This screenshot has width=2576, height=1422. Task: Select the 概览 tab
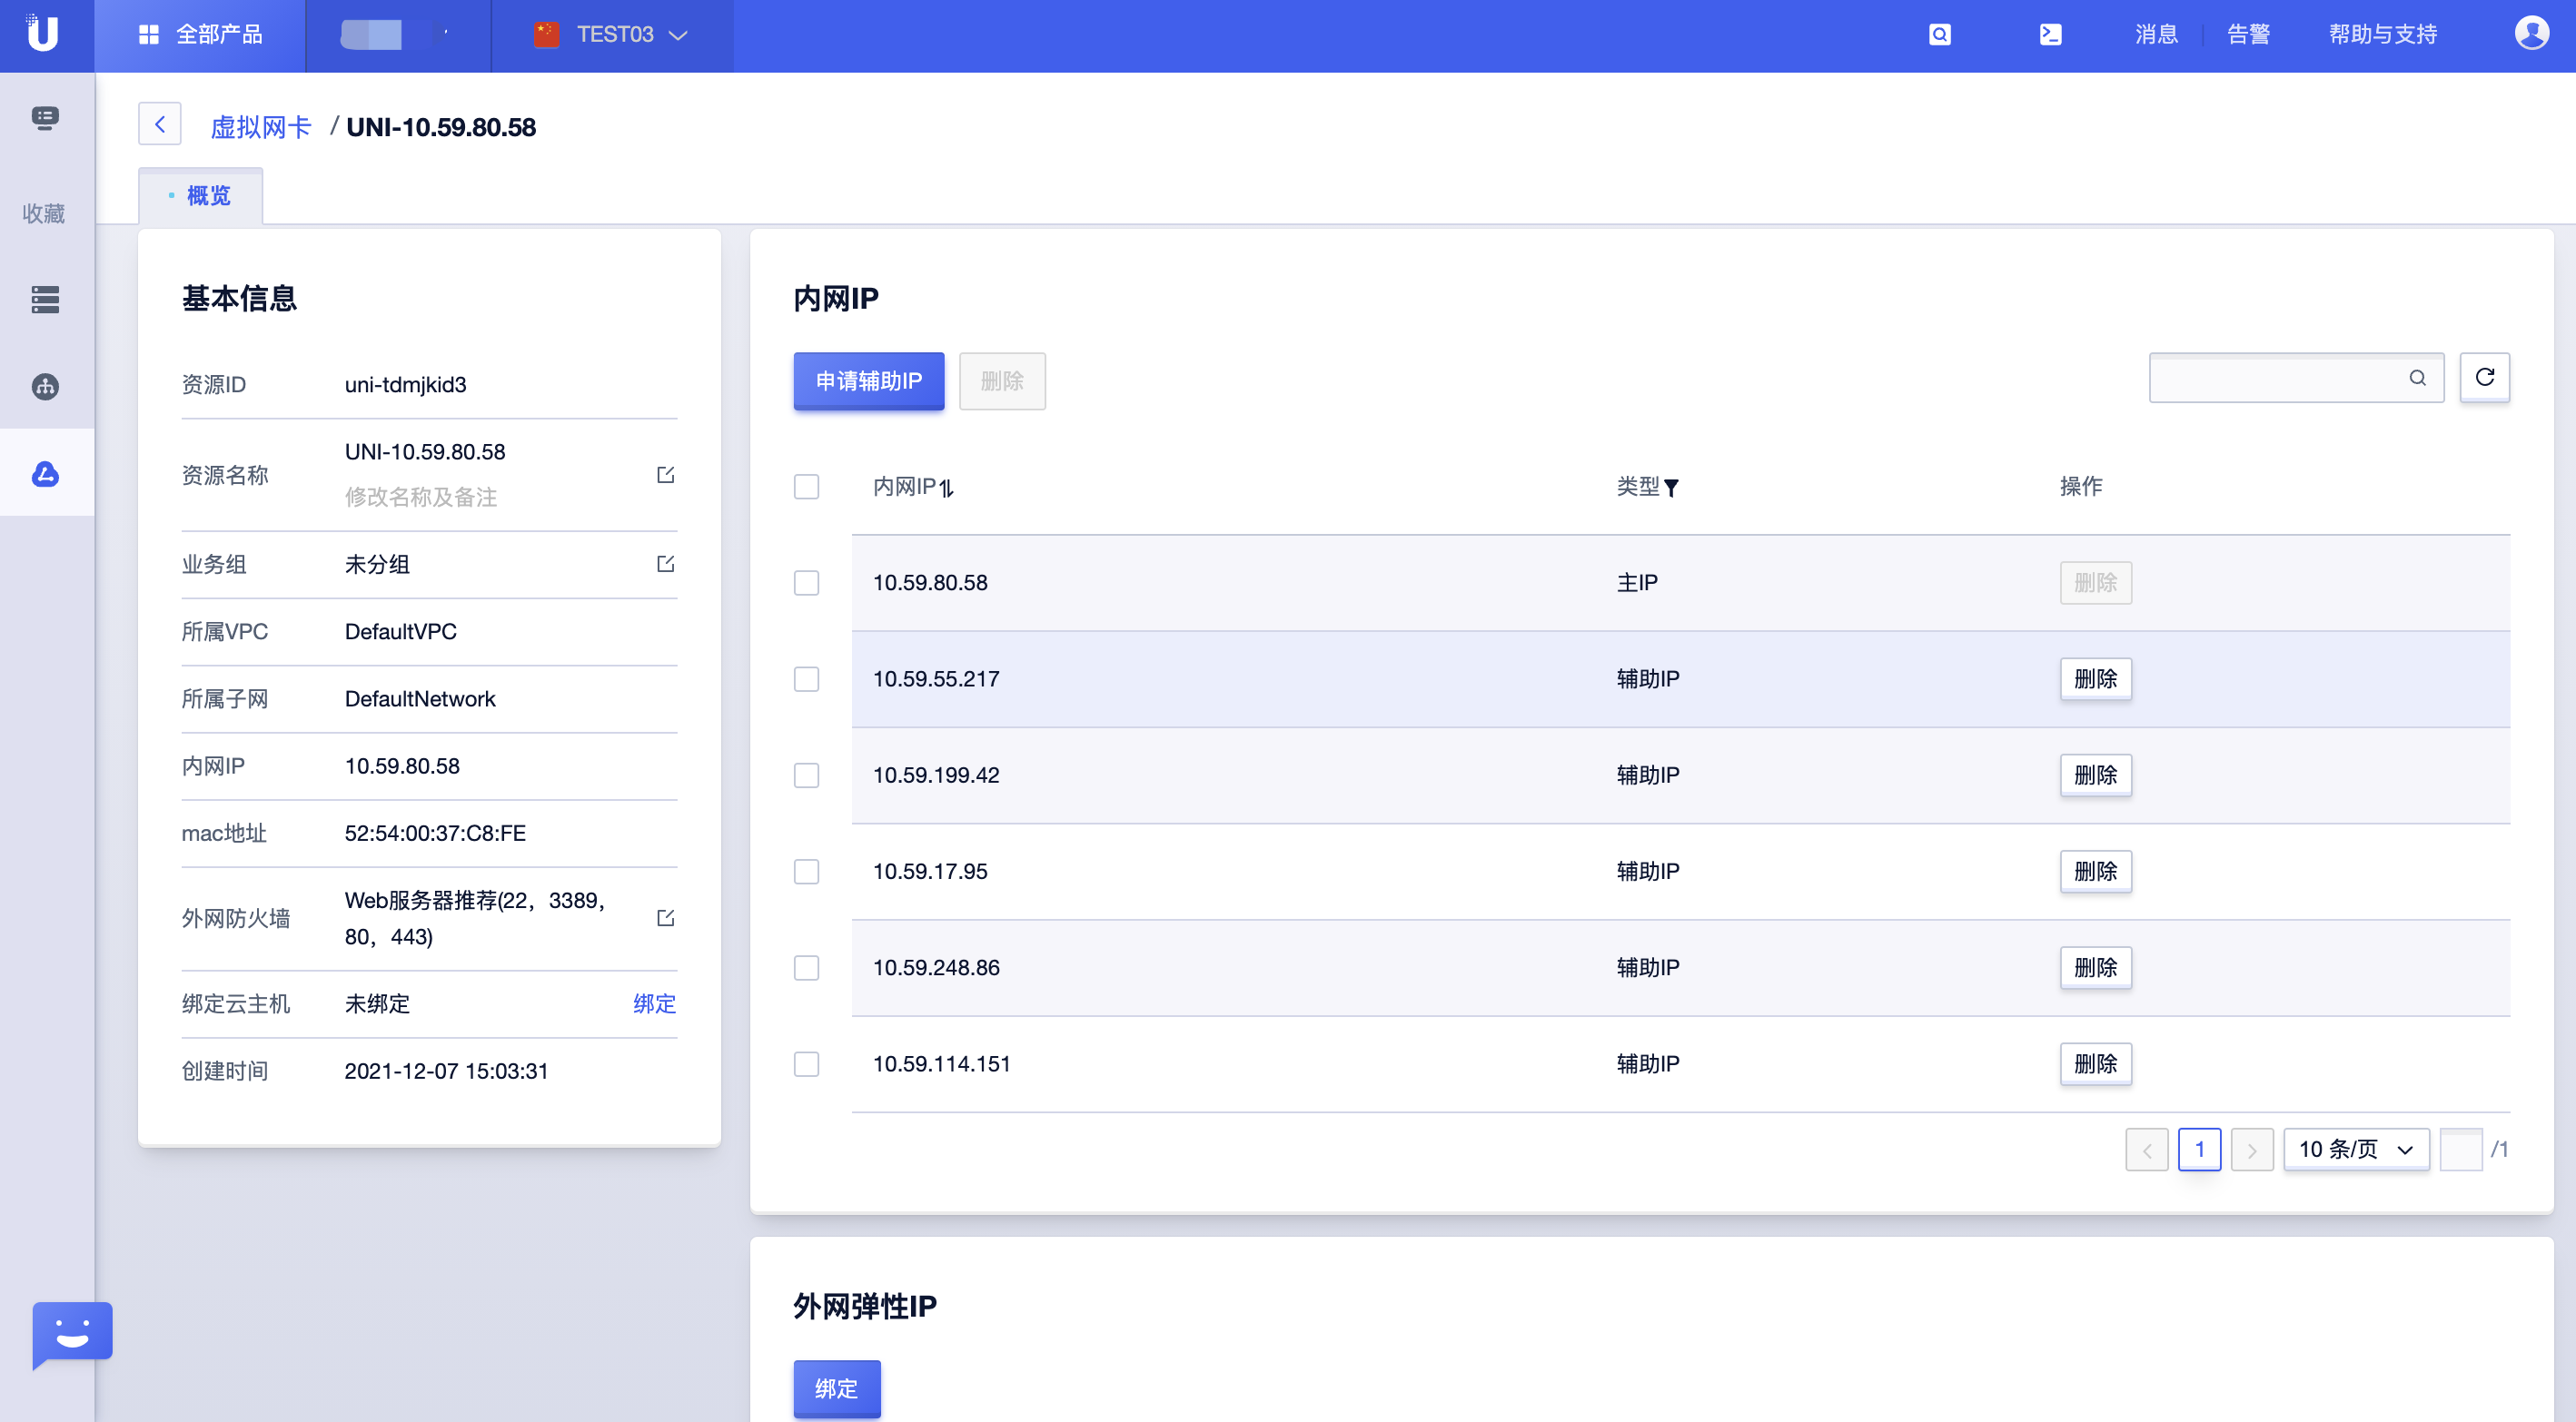coord(201,196)
